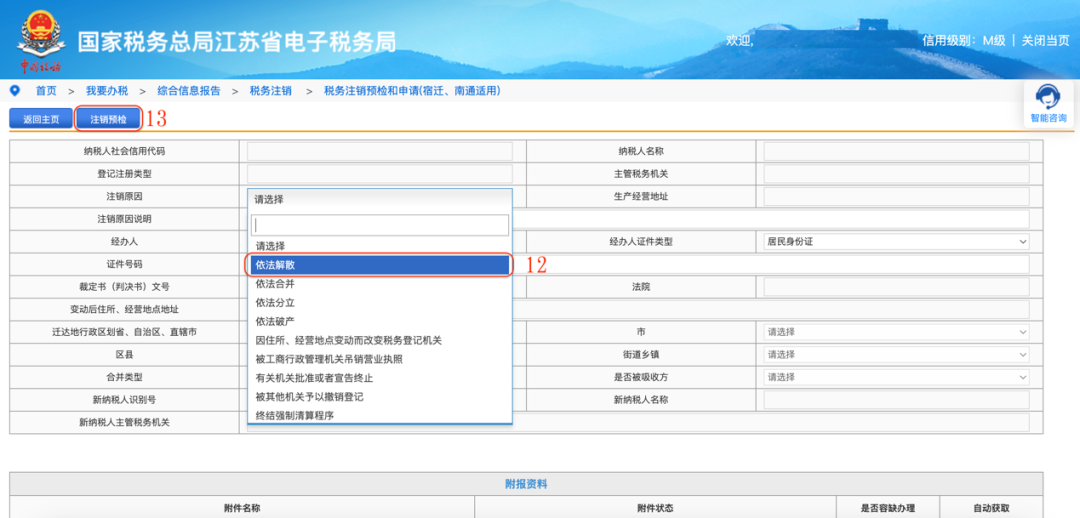
Task: Click the 自动获取 column header
Action: coord(991,508)
